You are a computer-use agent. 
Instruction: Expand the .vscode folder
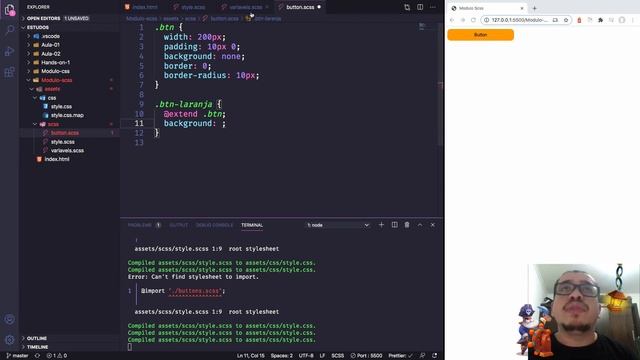coord(50,36)
